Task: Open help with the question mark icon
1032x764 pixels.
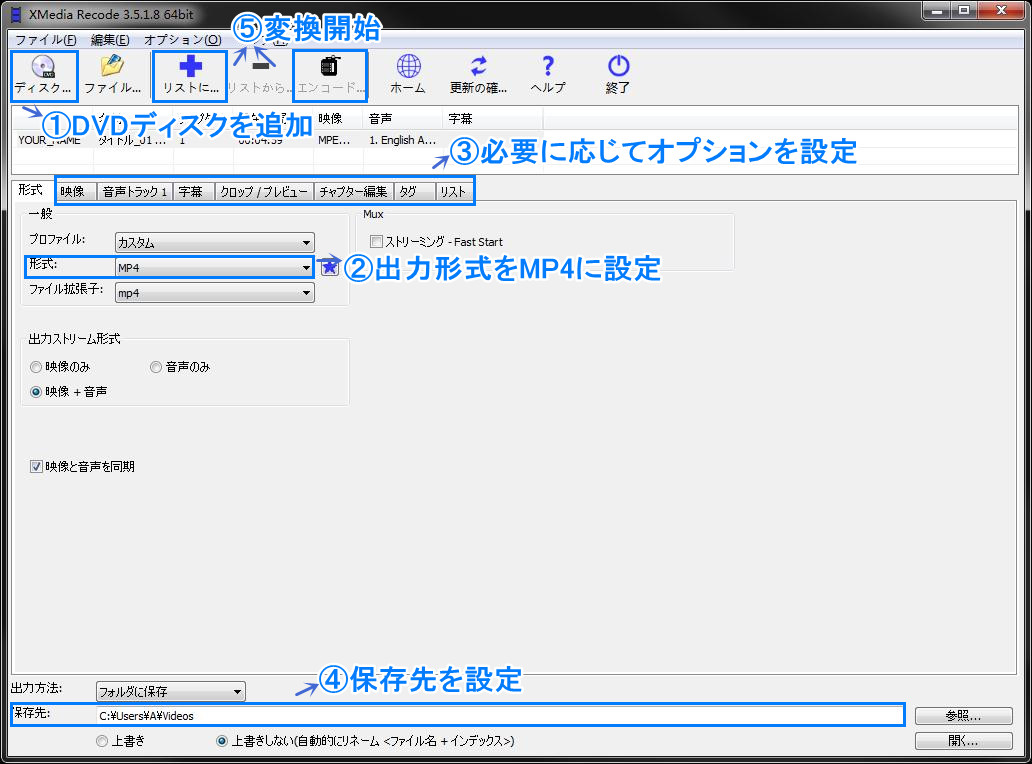Action: [547, 72]
